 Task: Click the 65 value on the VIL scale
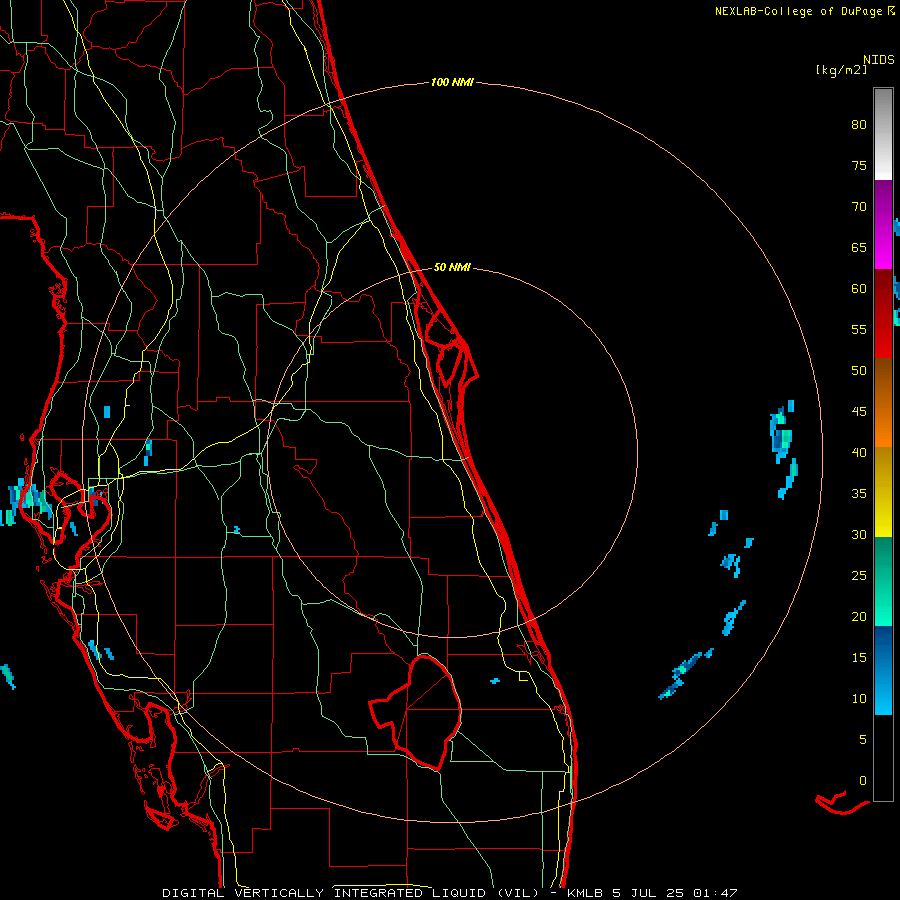pyautogui.click(x=859, y=247)
